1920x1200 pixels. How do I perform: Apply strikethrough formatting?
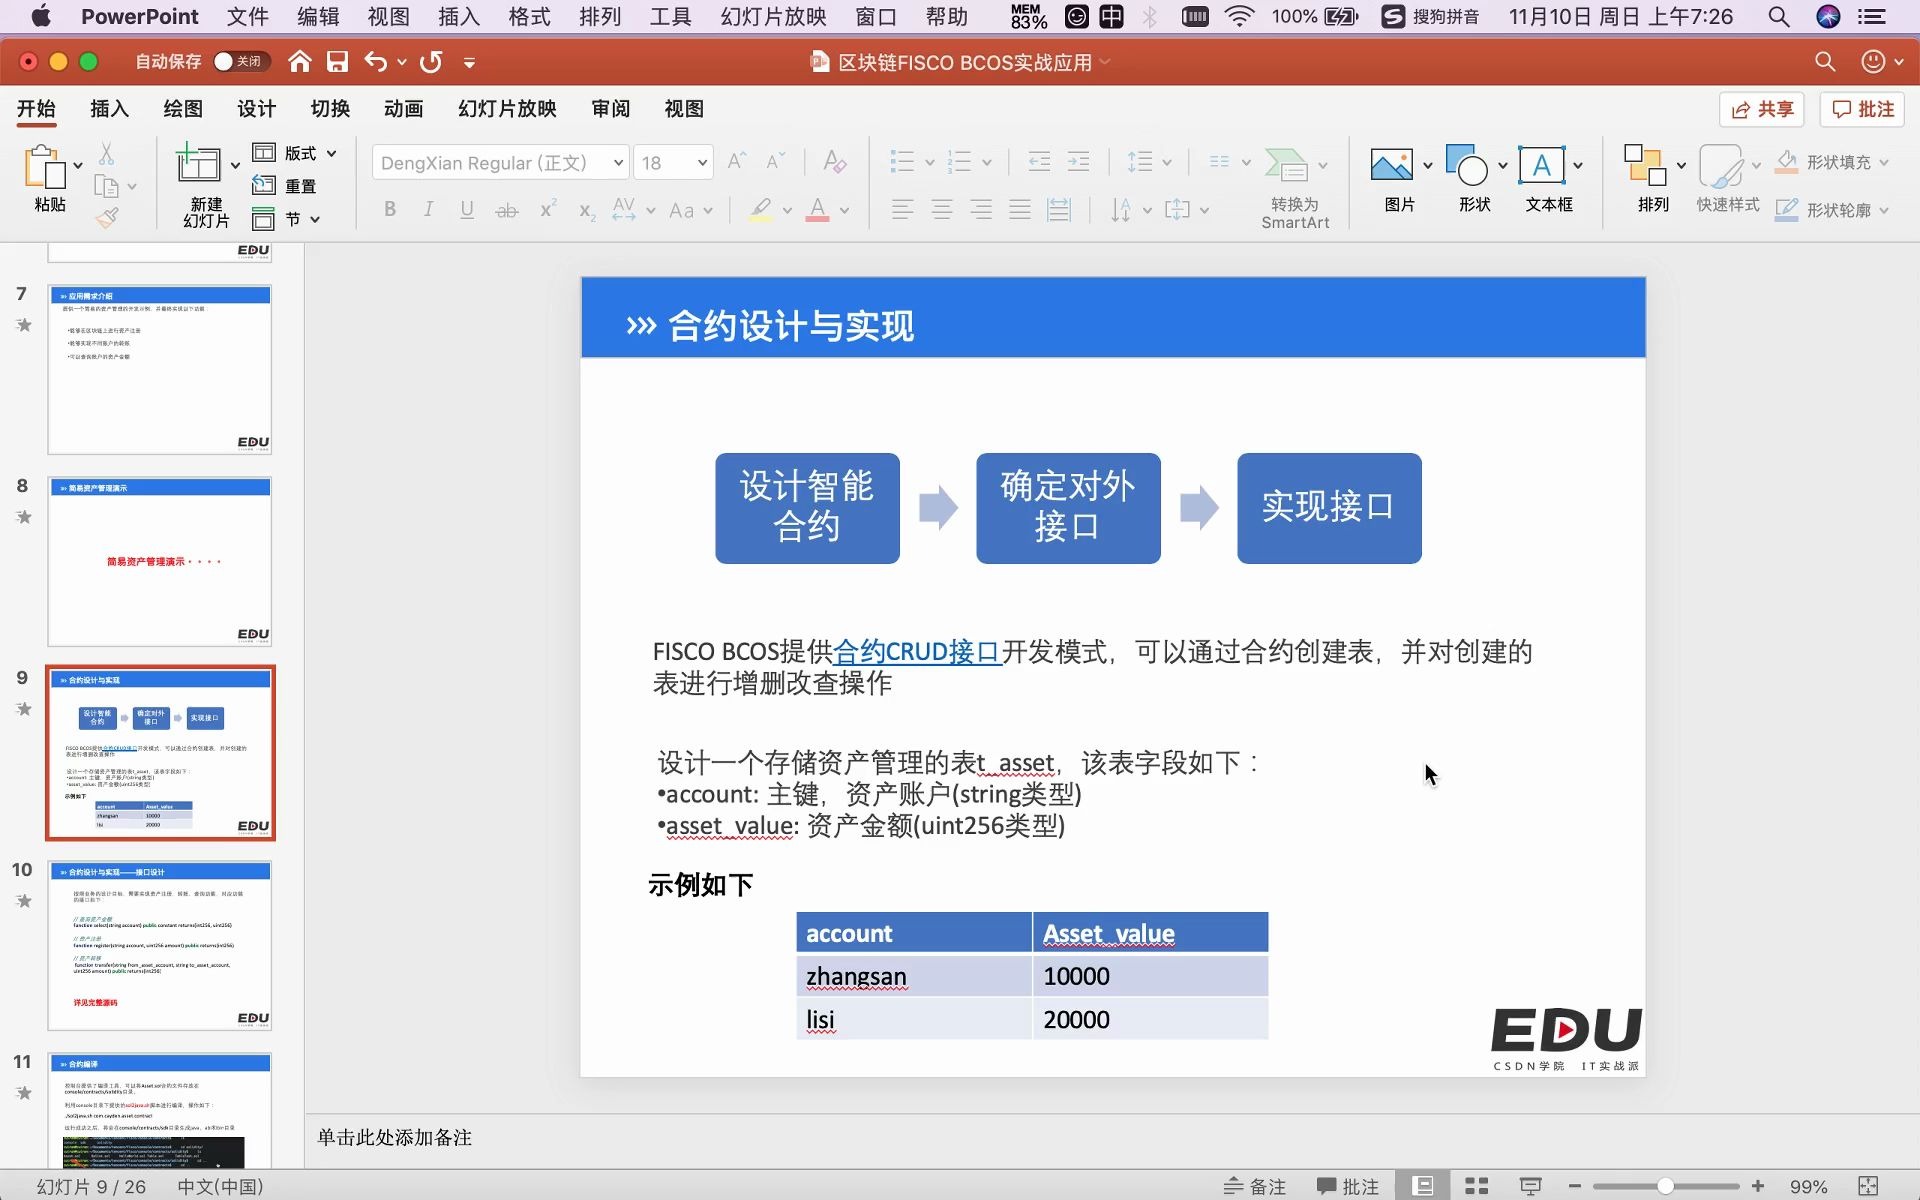point(507,210)
